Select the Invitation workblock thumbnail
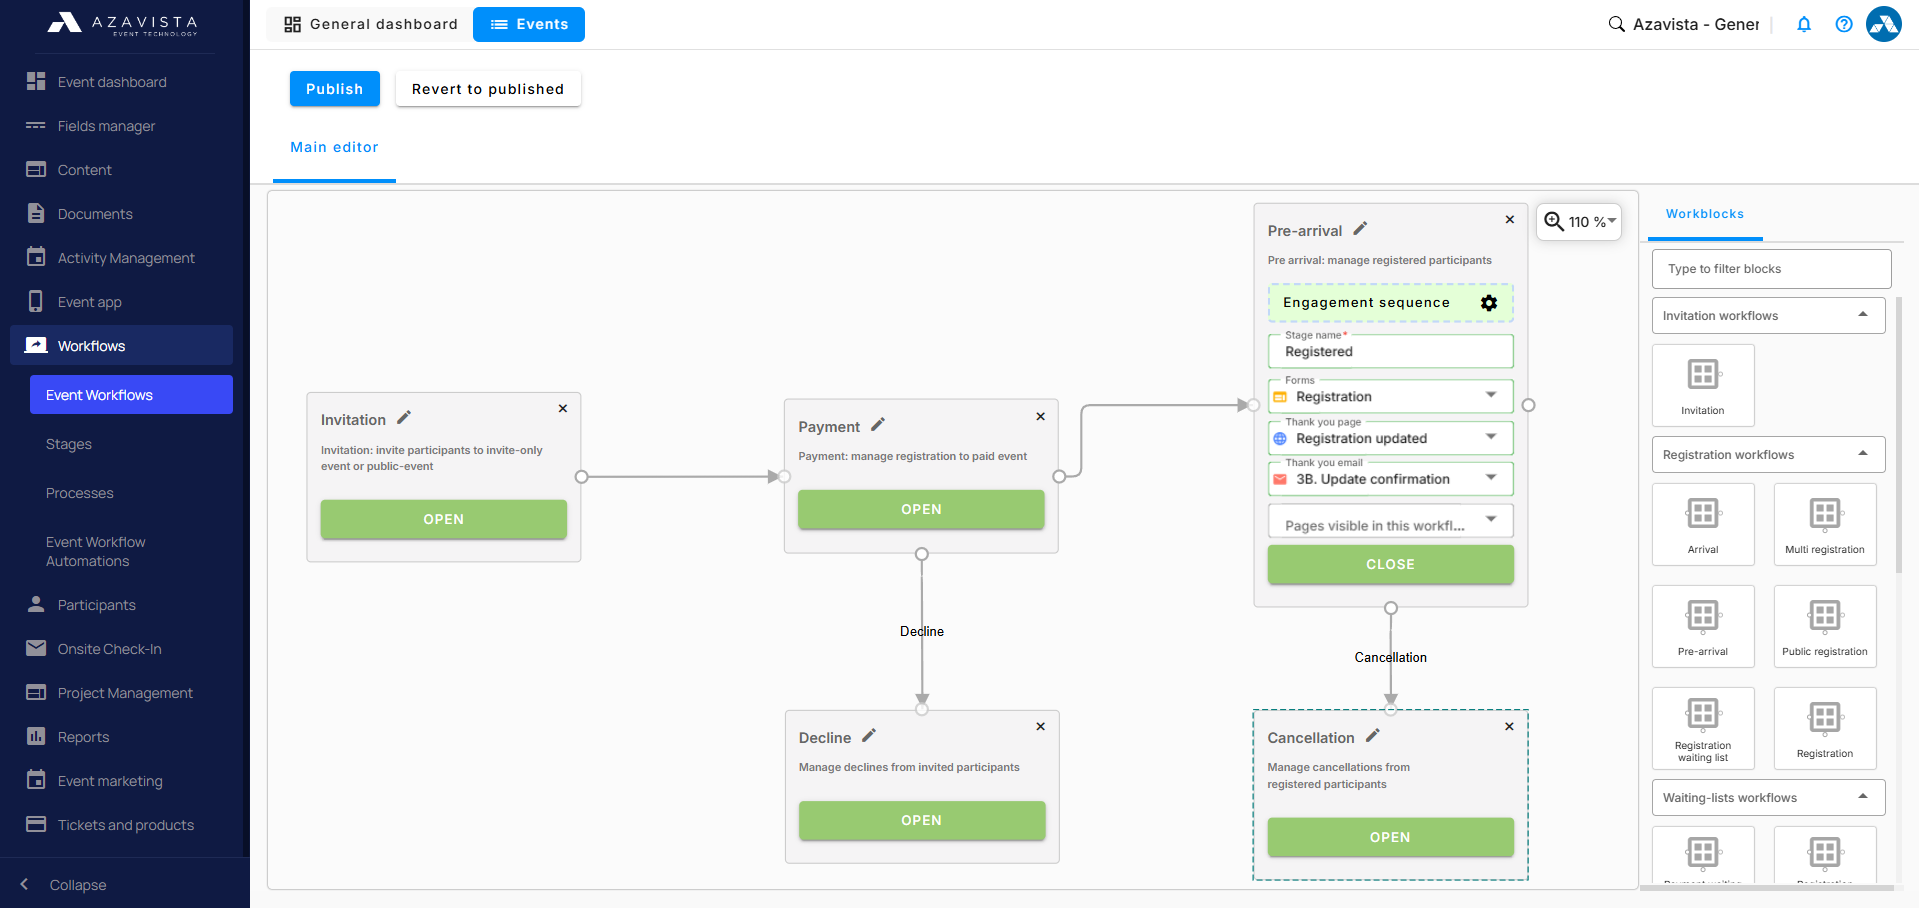This screenshot has height=908, width=1919. click(1703, 385)
